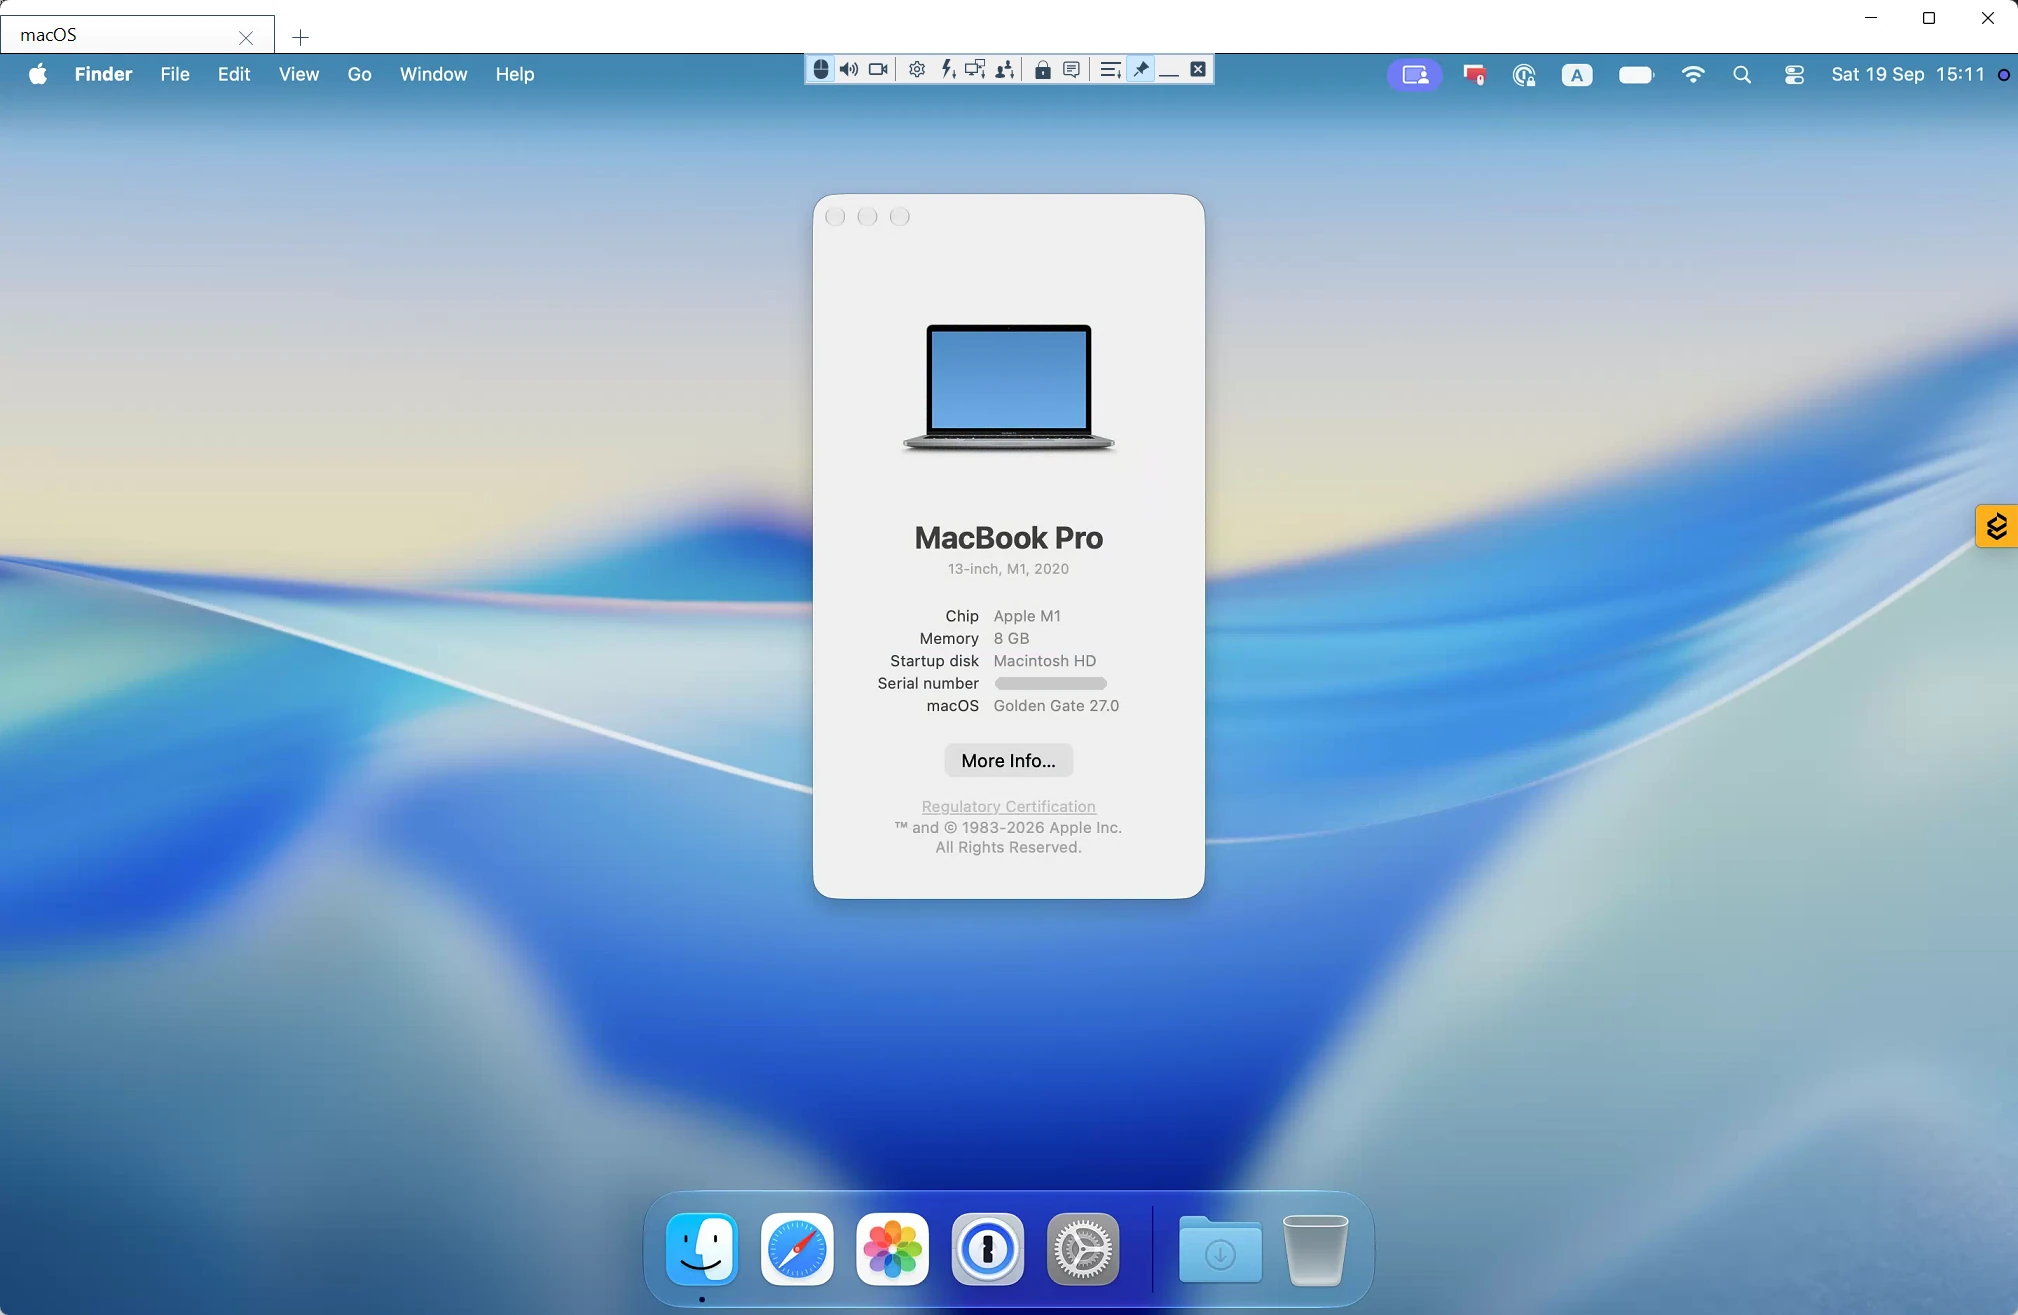The image size is (2018, 1315).
Task: Click the Apple M1 chip value
Action: (x=1027, y=616)
